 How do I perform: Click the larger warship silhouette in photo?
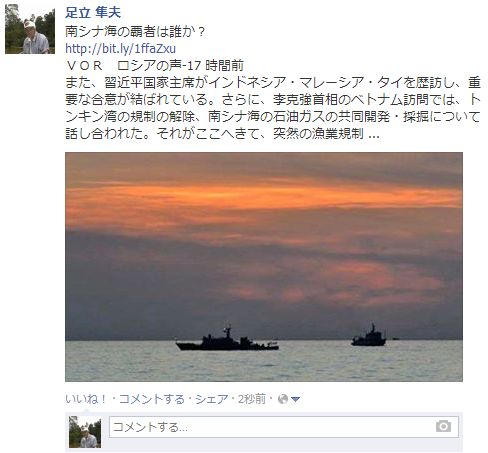[x=227, y=339]
